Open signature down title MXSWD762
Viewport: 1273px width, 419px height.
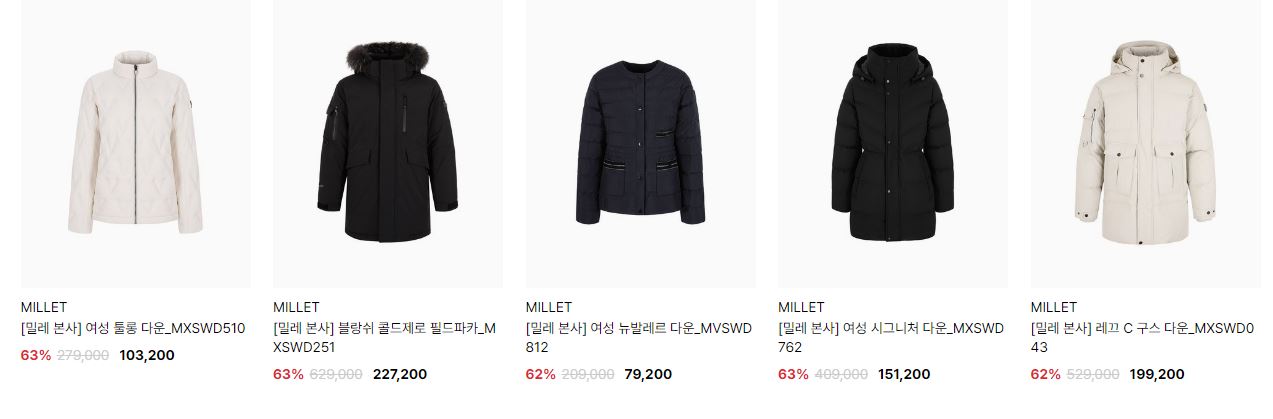pos(891,338)
